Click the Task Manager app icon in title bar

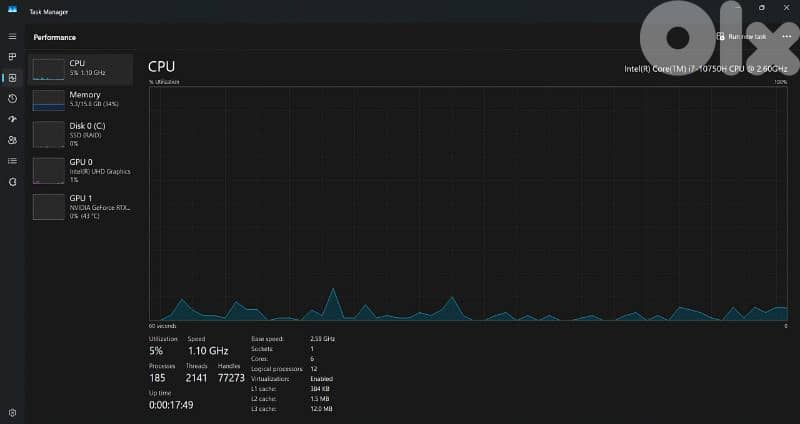pos(12,7)
